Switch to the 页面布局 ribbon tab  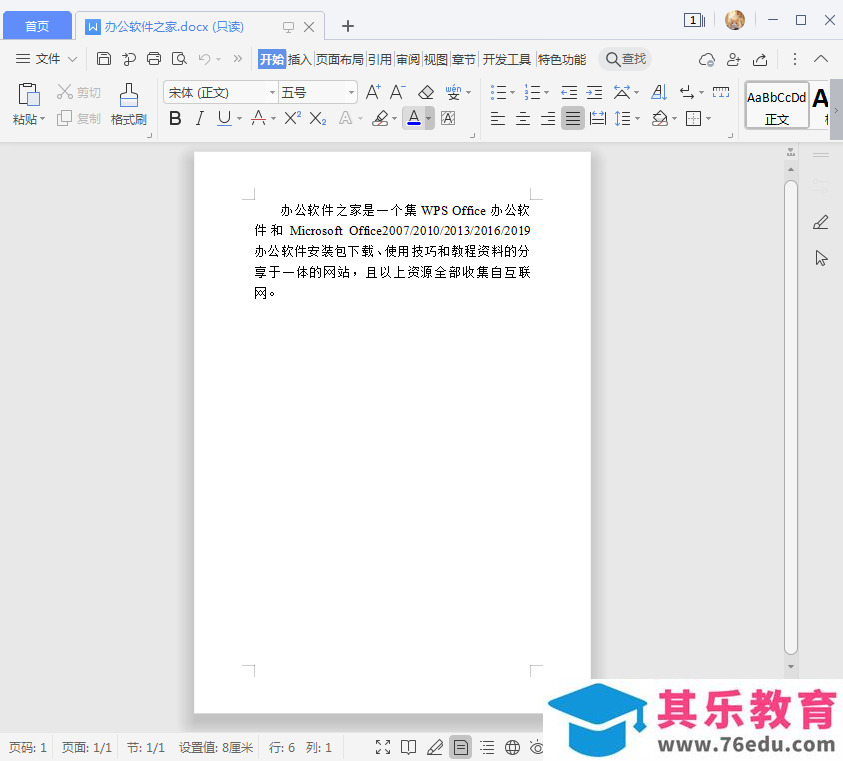(x=339, y=59)
